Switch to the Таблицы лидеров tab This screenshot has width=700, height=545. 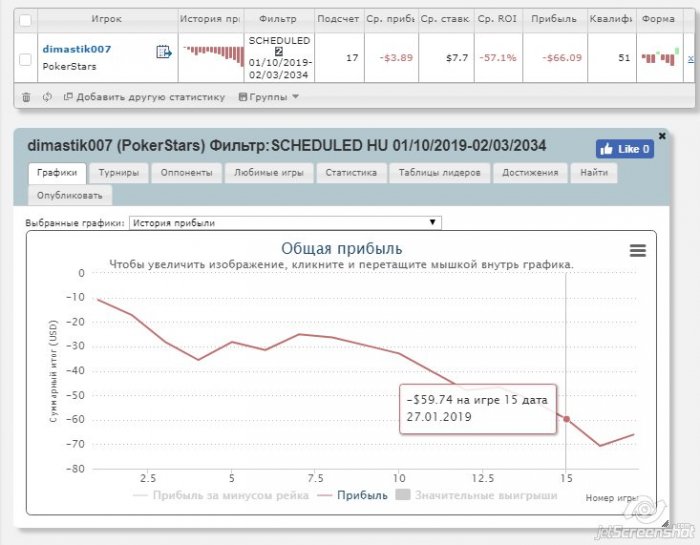click(x=440, y=173)
